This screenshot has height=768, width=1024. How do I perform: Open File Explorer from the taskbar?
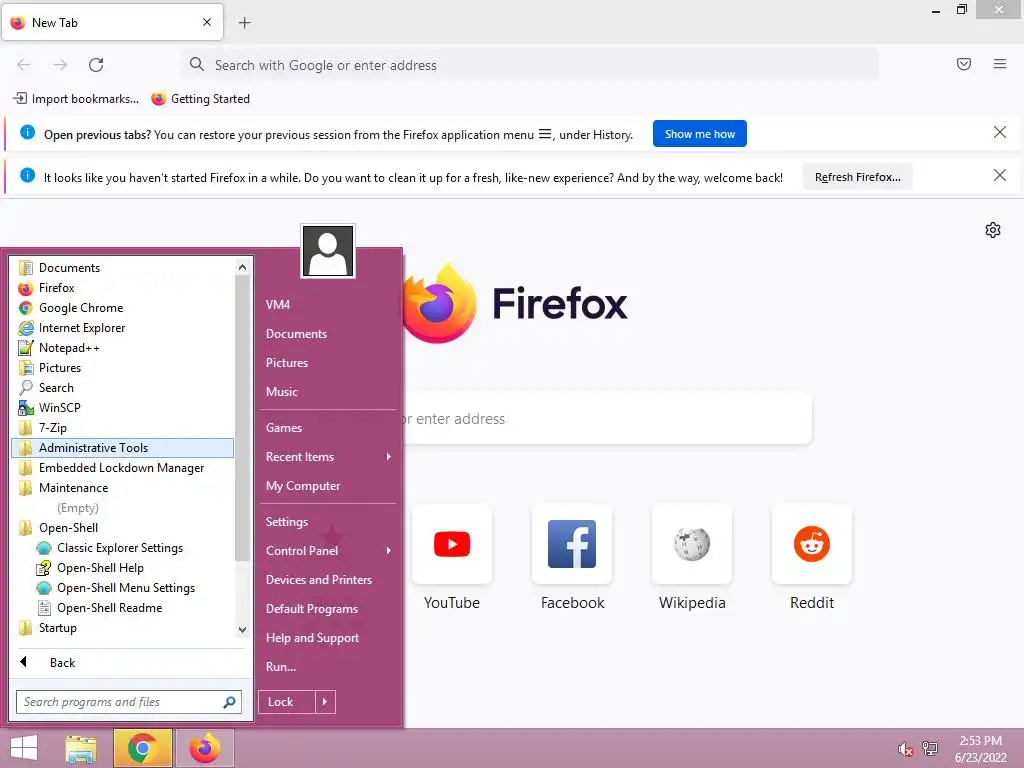81,748
